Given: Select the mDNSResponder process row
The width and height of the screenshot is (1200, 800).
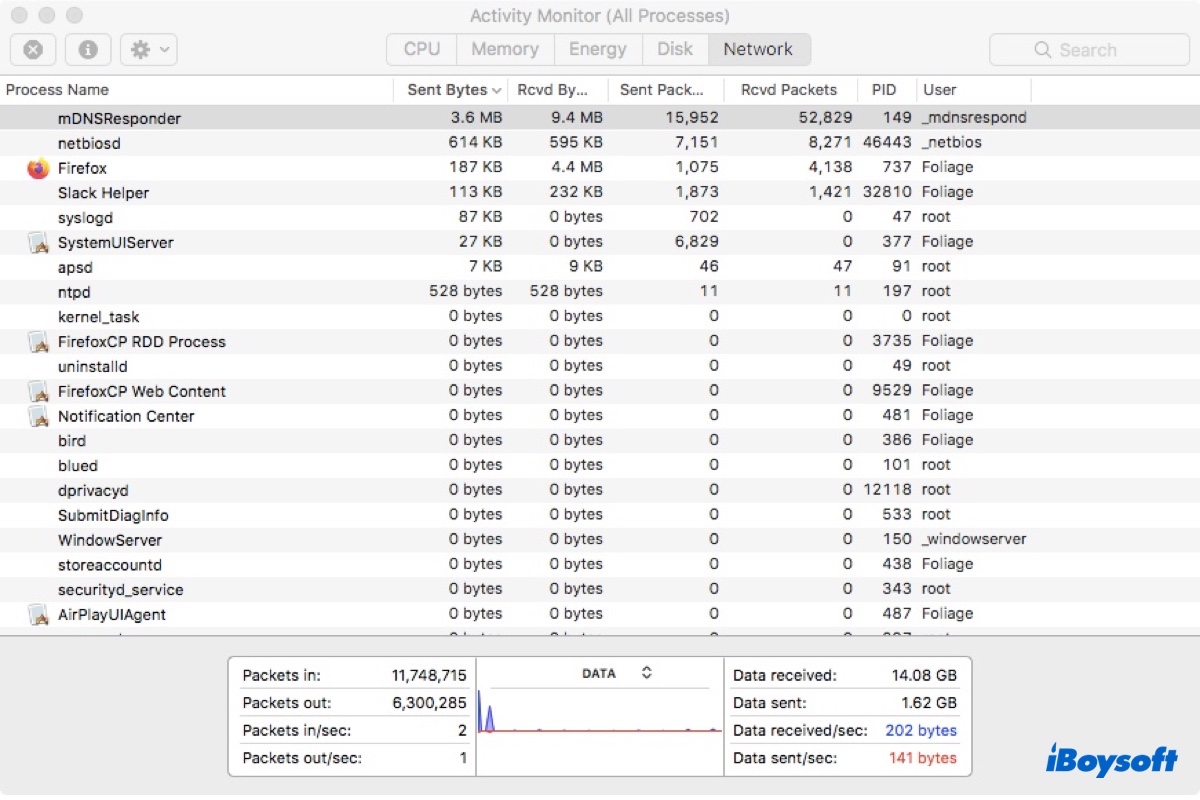Looking at the screenshot, I should pos(119,118).
